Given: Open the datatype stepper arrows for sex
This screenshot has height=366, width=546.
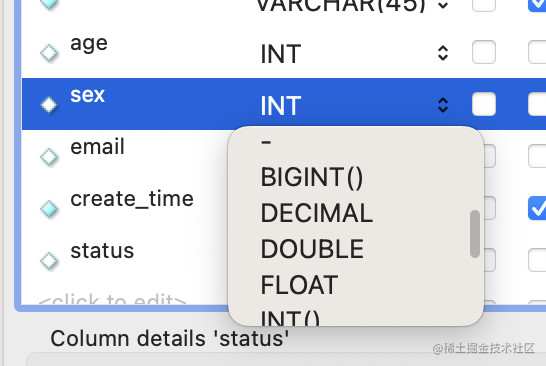Looking at the screenshot, I should pos(443,105).
